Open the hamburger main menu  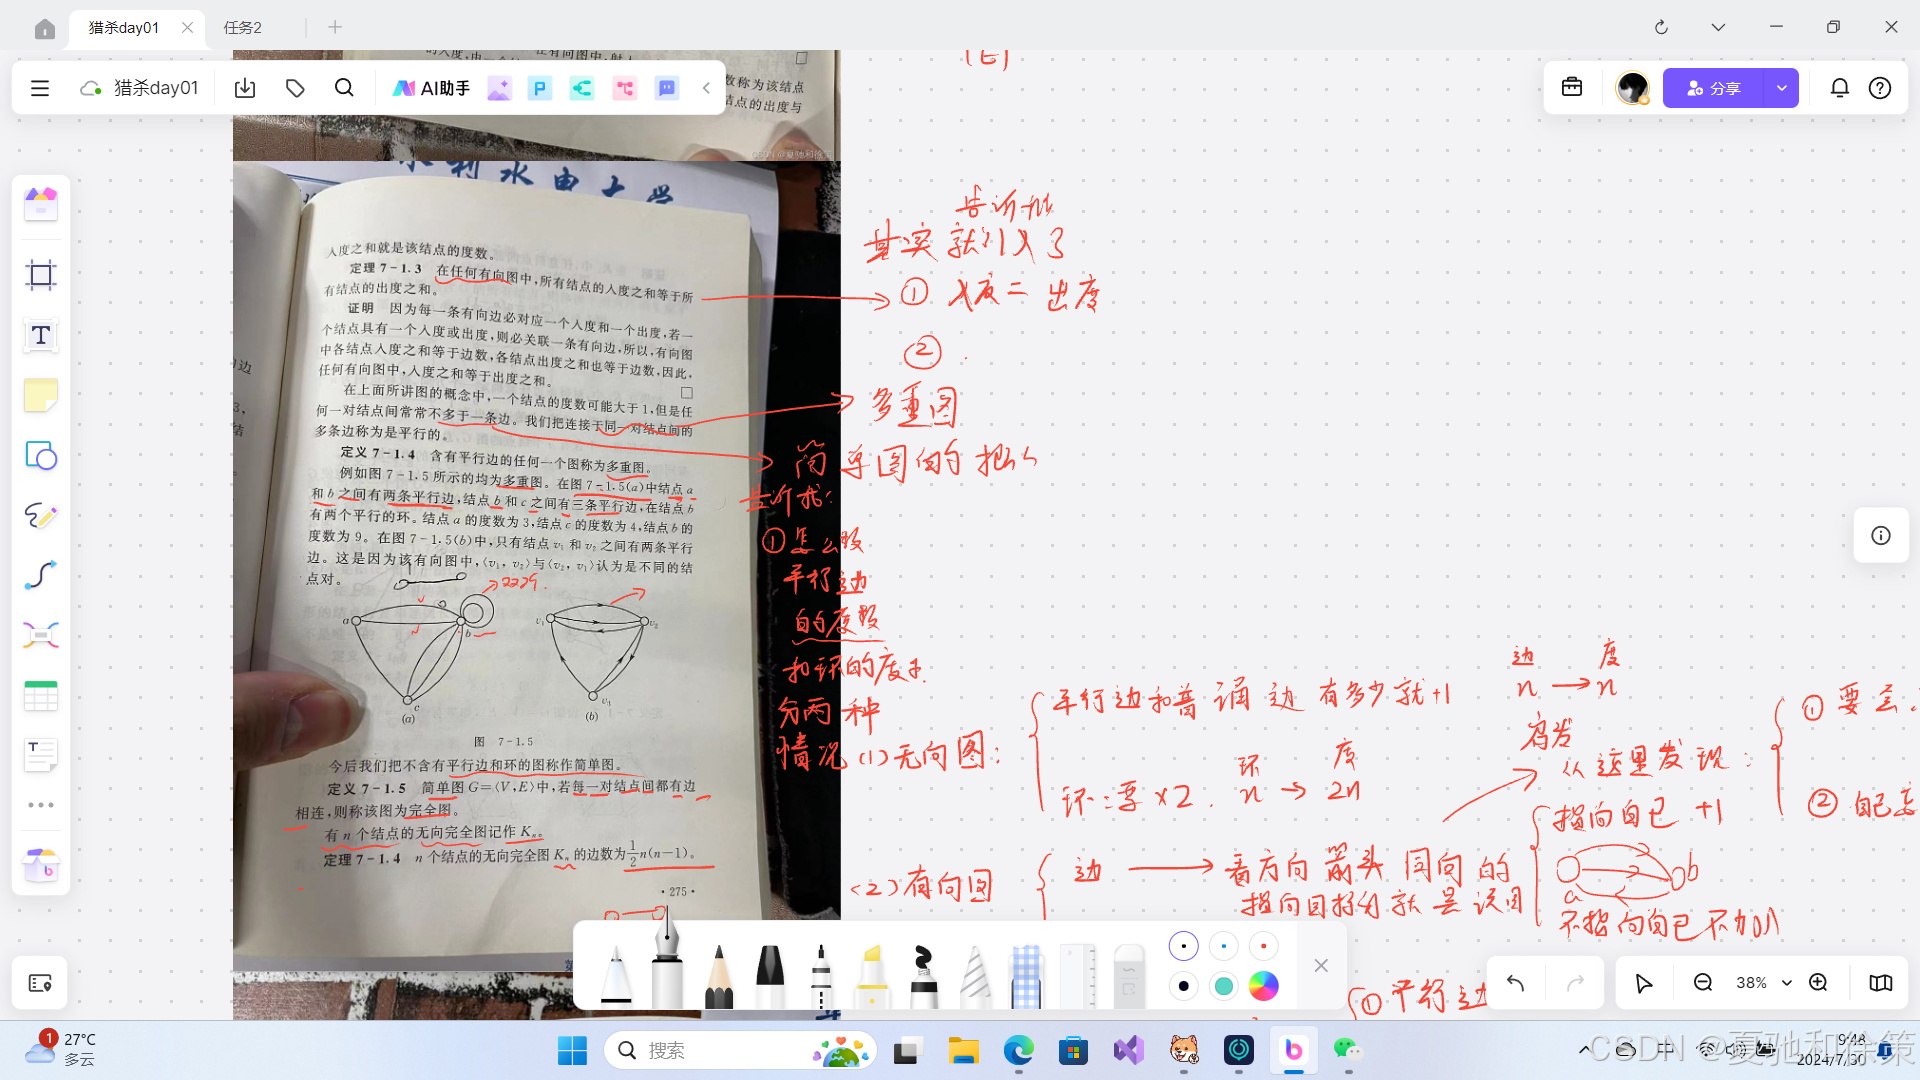click(40, 88)
